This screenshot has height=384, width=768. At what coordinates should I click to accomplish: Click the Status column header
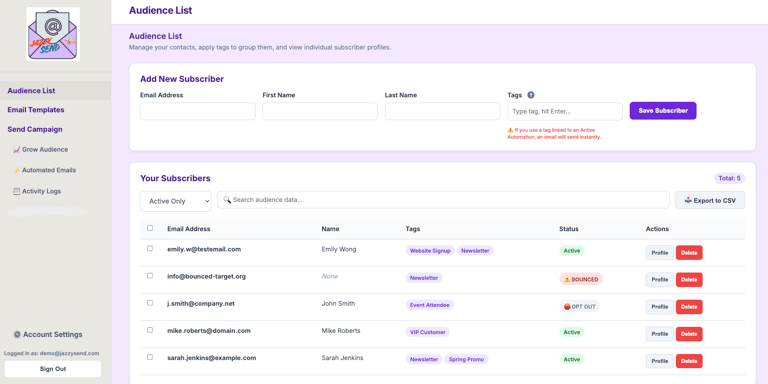tap(569, 229)
